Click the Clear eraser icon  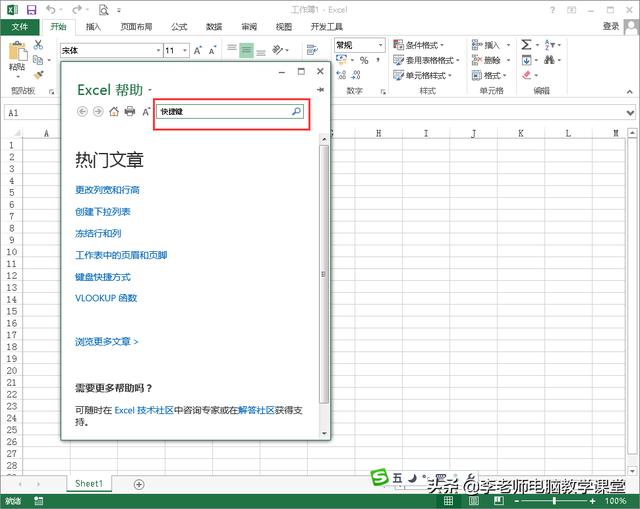coord(527,75)
